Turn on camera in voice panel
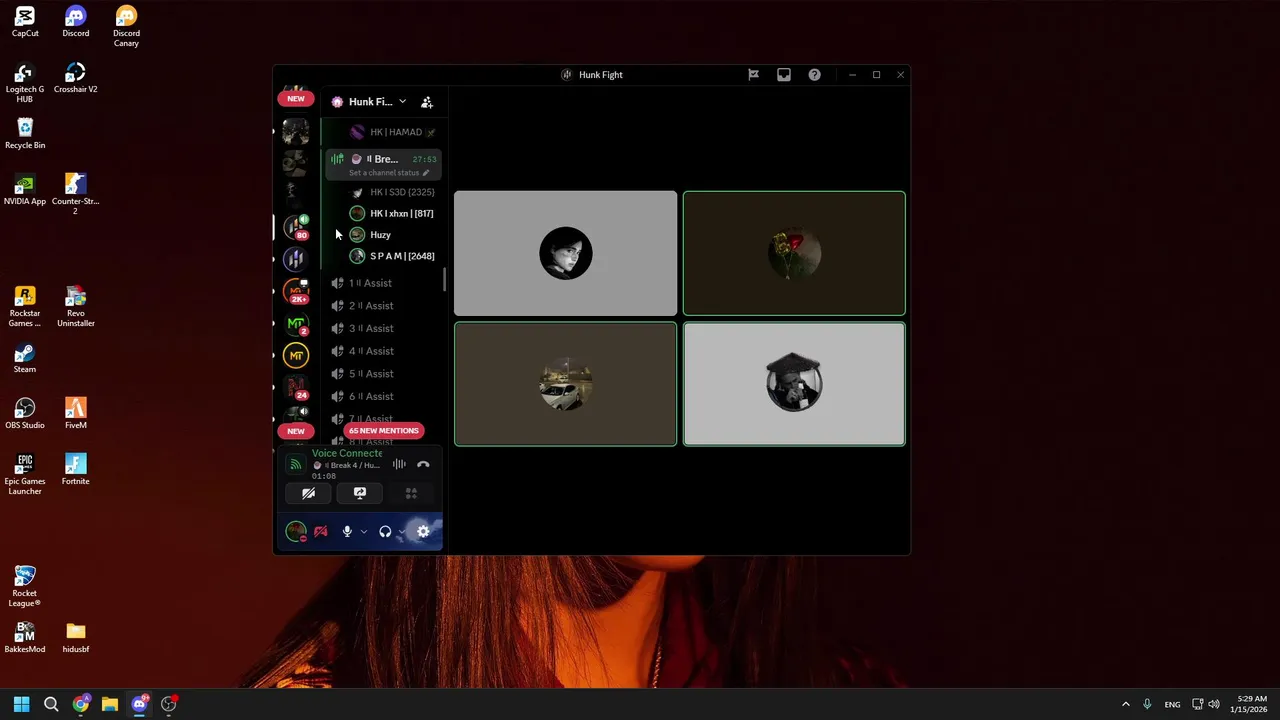Image resolution: width=1280 pixels, height=720 pixels. tap(308, 493)
